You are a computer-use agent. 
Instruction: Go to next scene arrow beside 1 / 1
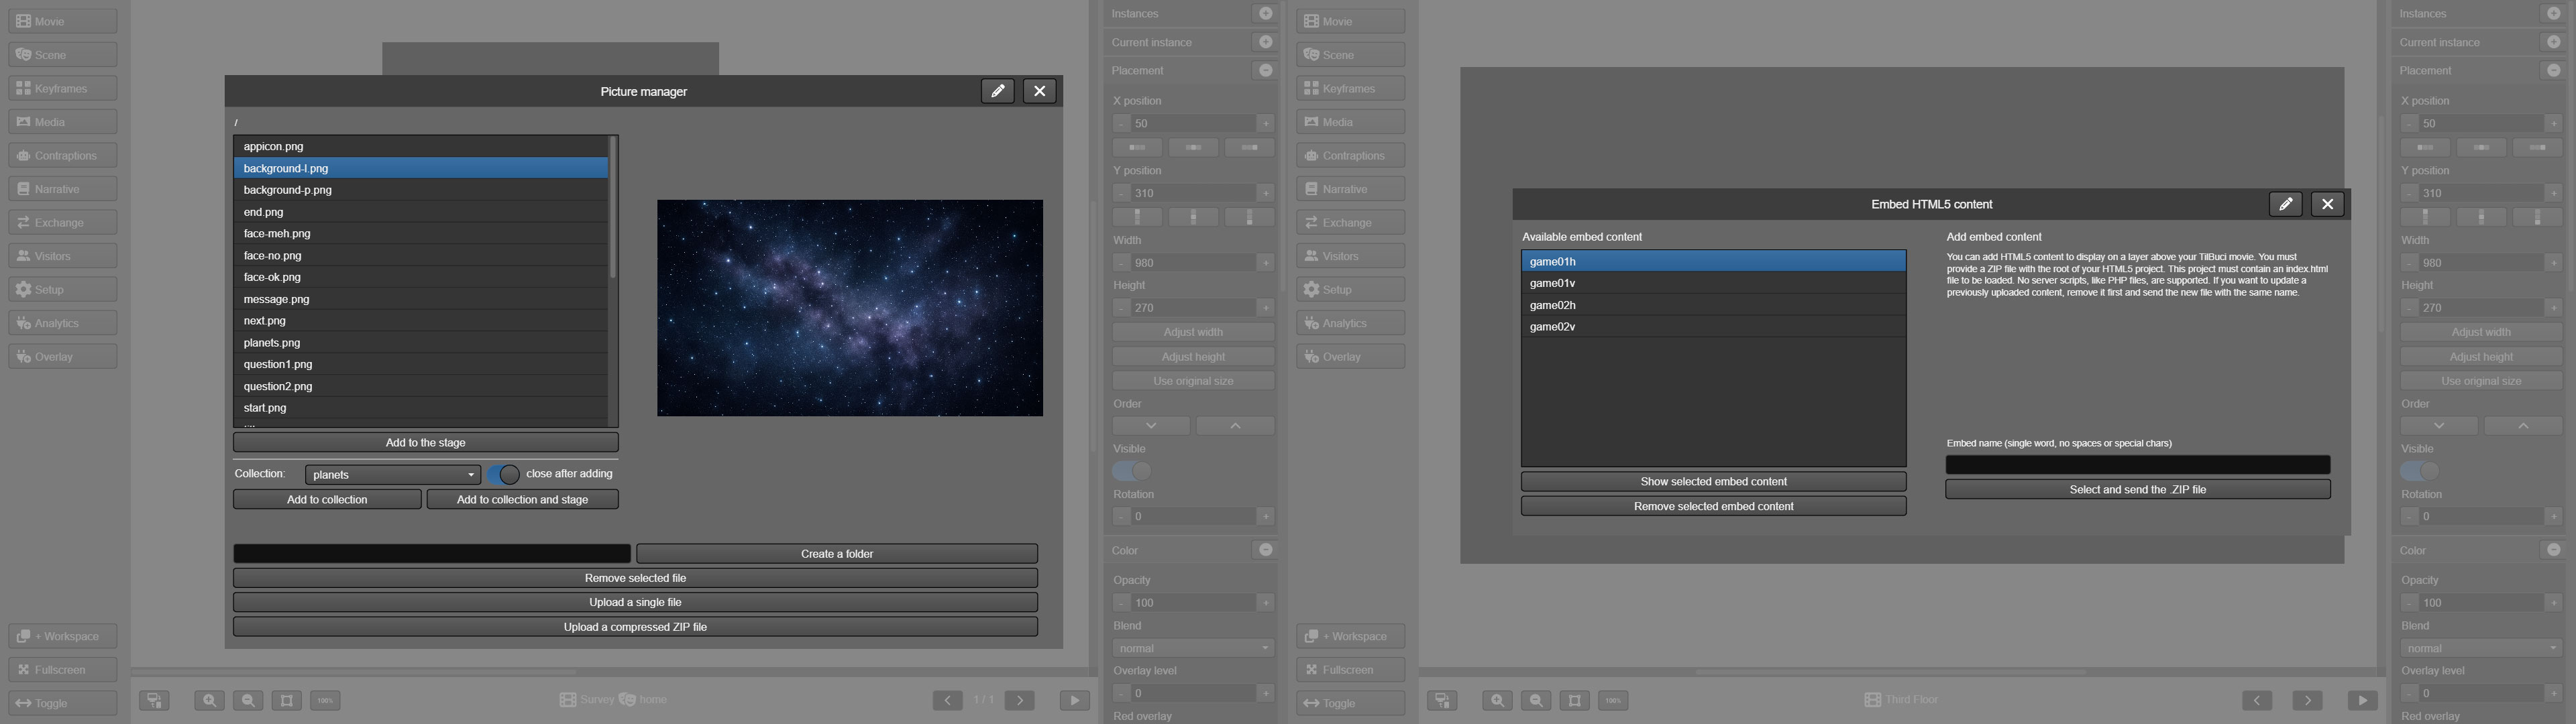coord(1019,700)
